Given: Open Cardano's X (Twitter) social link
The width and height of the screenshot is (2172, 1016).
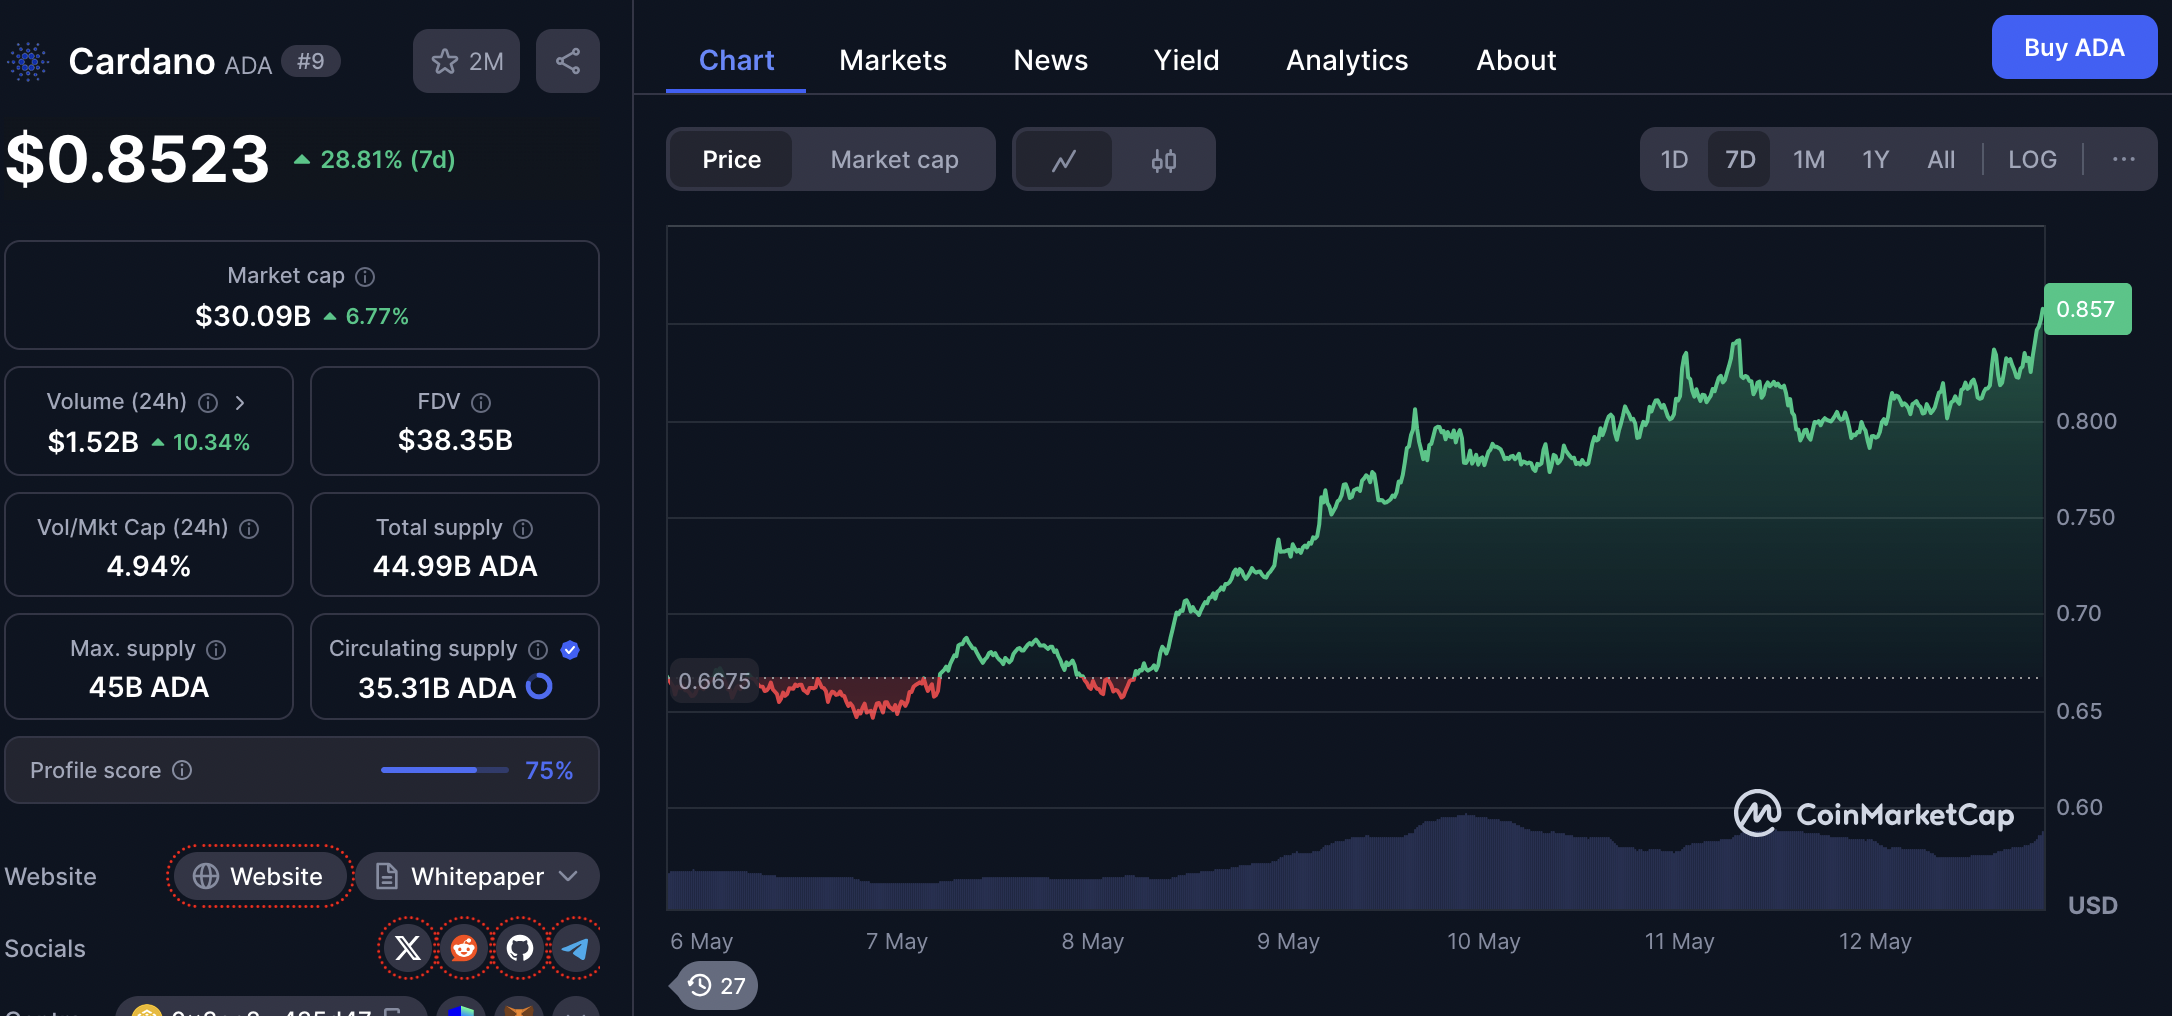Looking at the screenshot, I should pyautogui.click(x=408, y=948).
